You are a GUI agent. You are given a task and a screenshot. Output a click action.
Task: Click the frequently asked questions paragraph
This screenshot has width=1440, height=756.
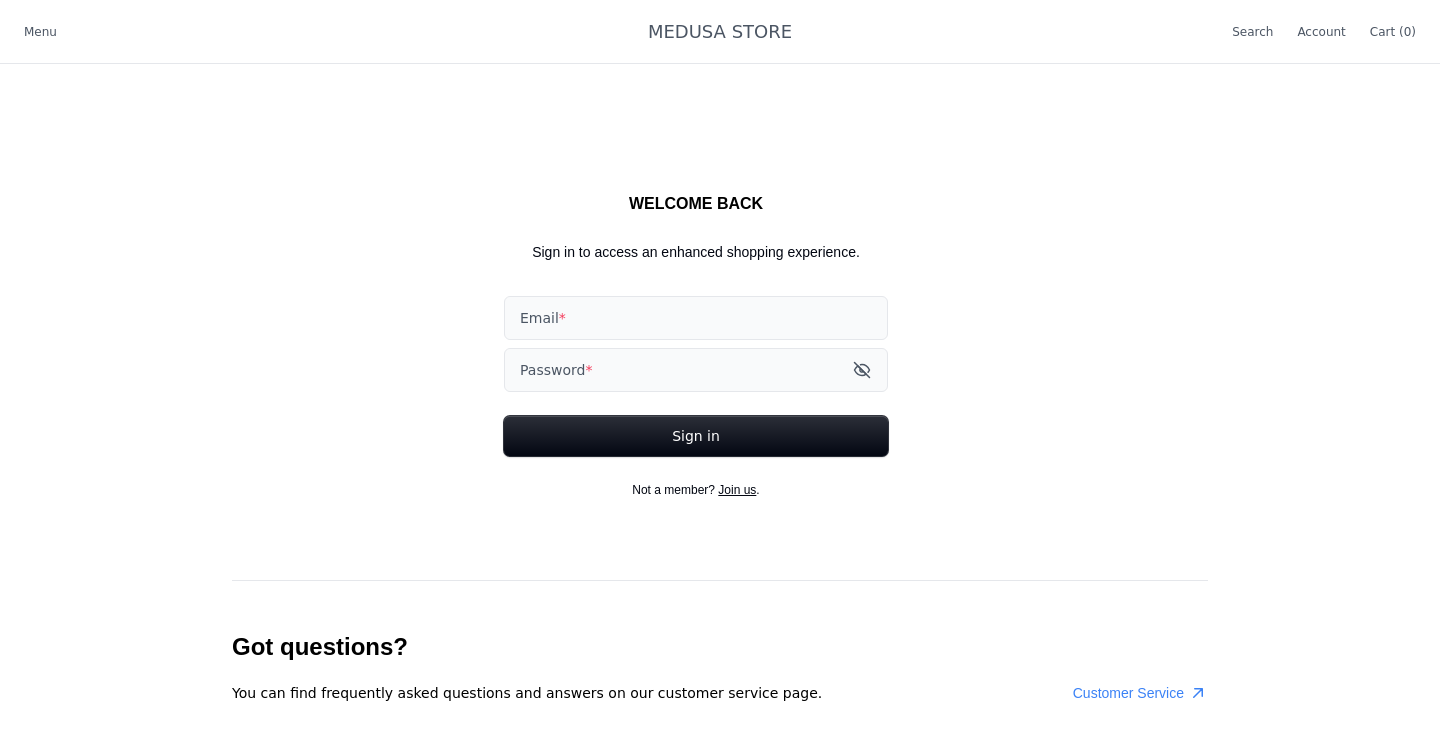527,693
